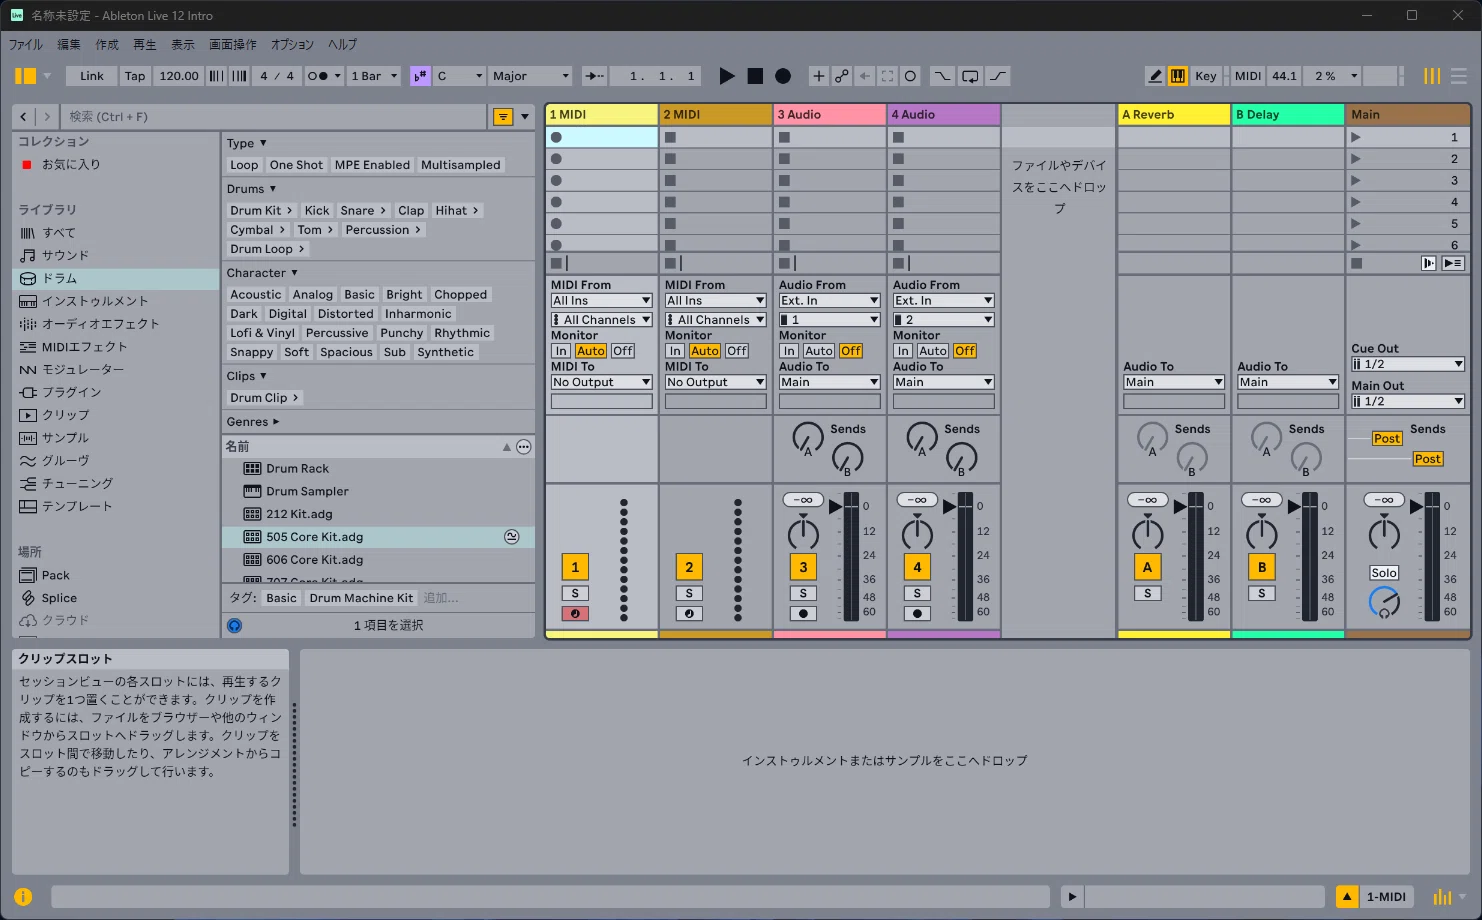Image resolution: width=1482 pixels, height=920 pixels.
Task: Open the 表示 menu
Action: [183, 44]
